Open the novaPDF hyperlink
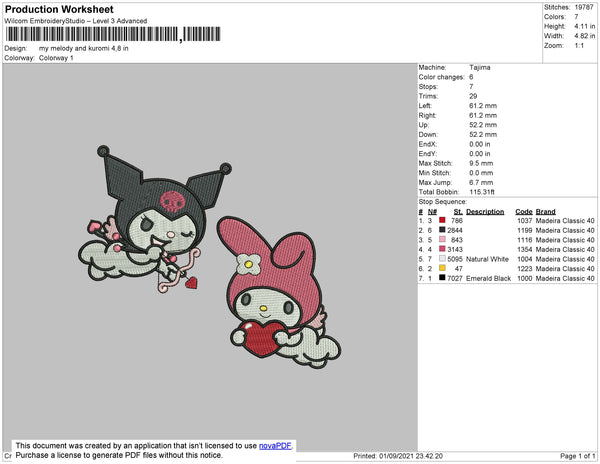 coord(275,446)
